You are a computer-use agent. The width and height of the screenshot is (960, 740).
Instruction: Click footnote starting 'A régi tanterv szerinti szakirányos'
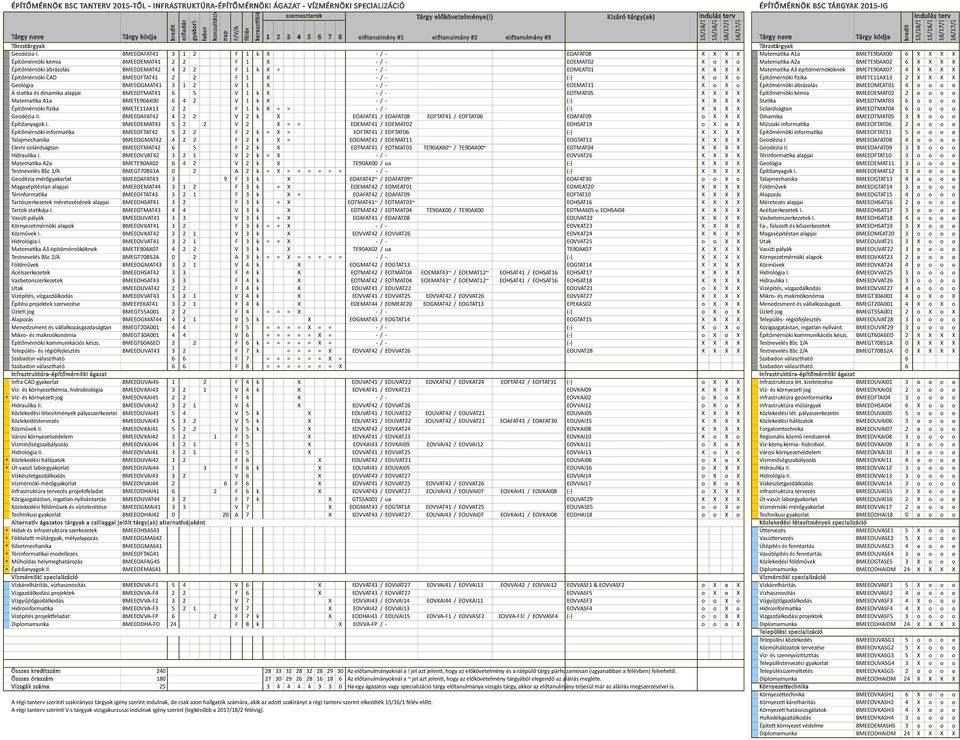coord(222,702)
